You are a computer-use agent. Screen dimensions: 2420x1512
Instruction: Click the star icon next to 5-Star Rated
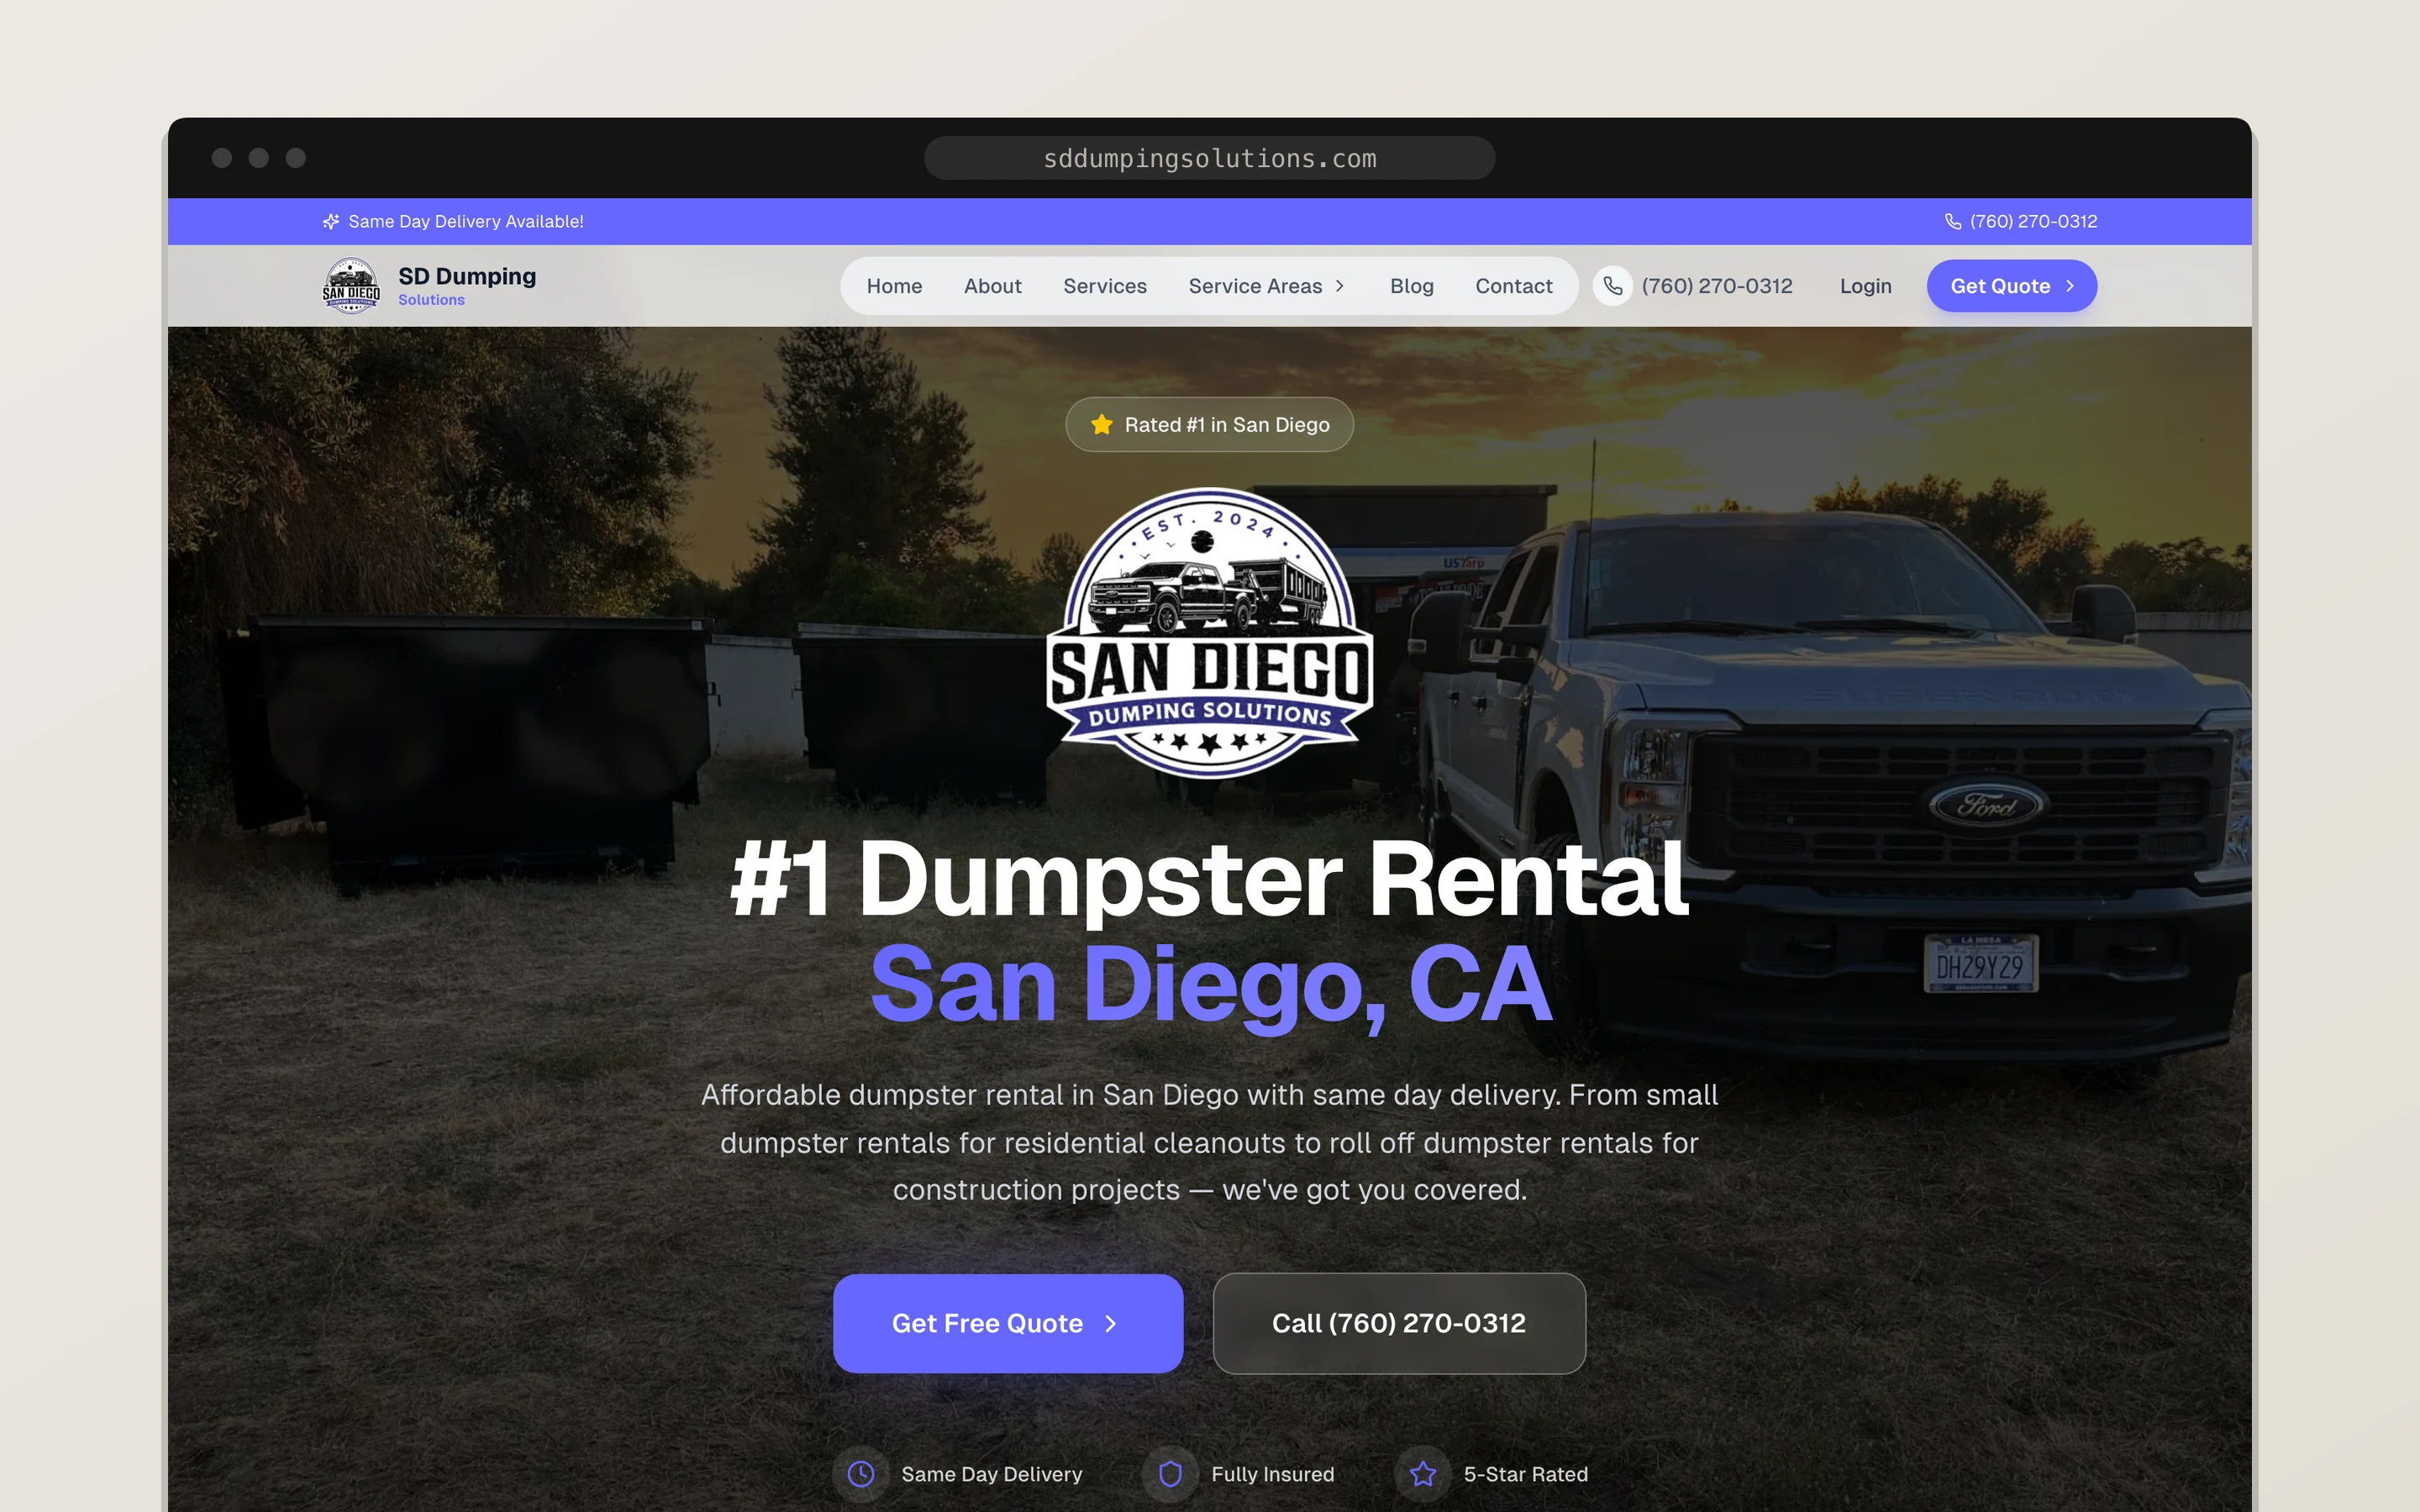1423,1474
